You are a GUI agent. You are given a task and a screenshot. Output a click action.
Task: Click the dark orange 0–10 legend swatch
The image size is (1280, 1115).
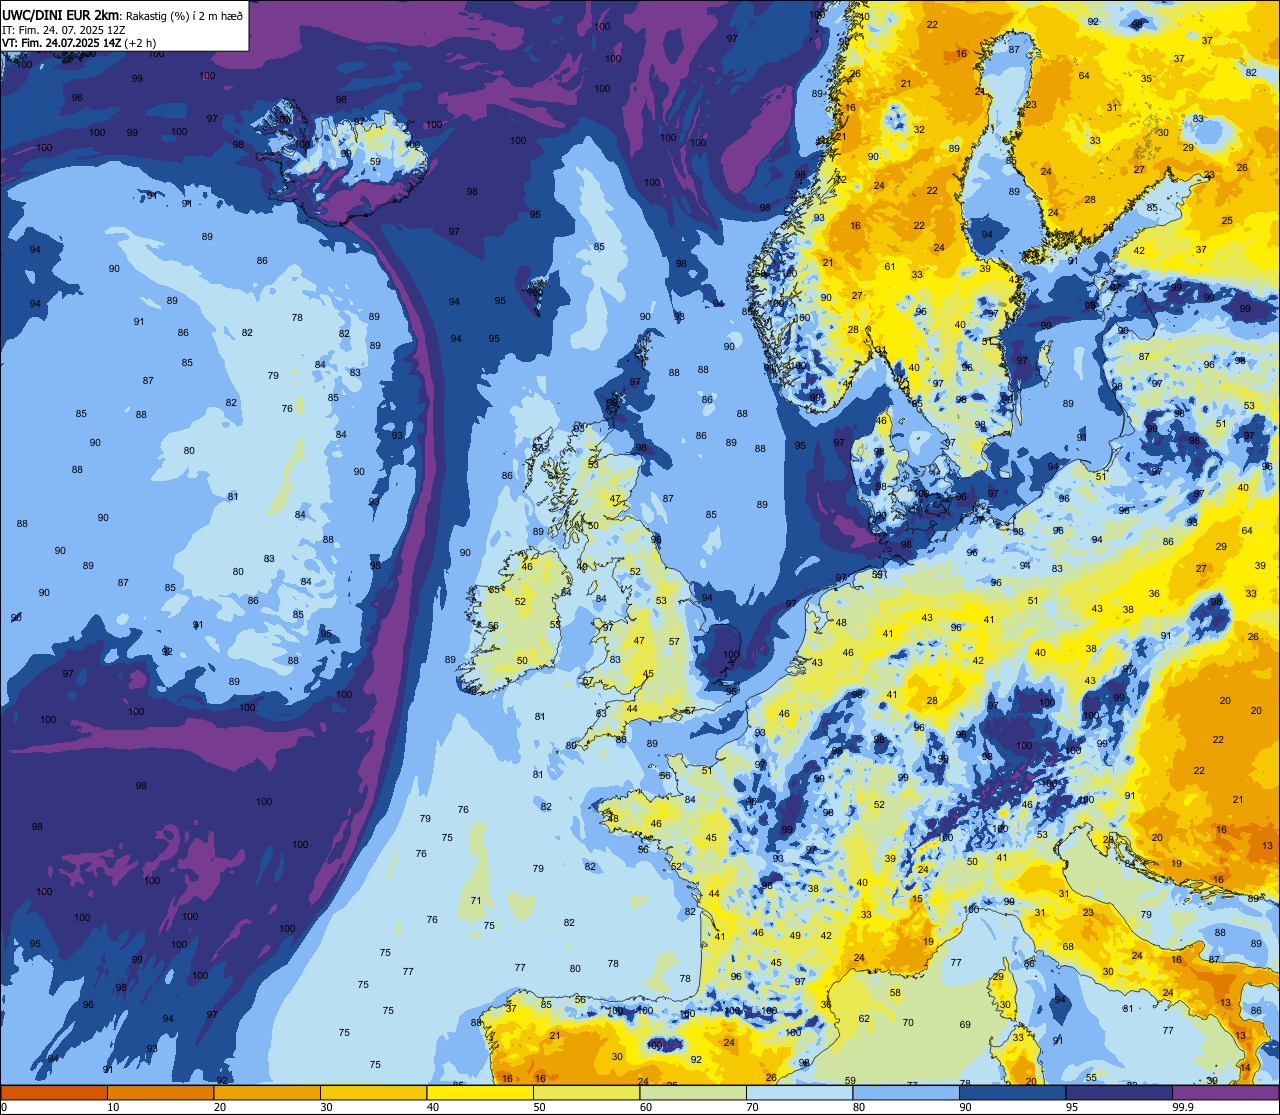54,1092
